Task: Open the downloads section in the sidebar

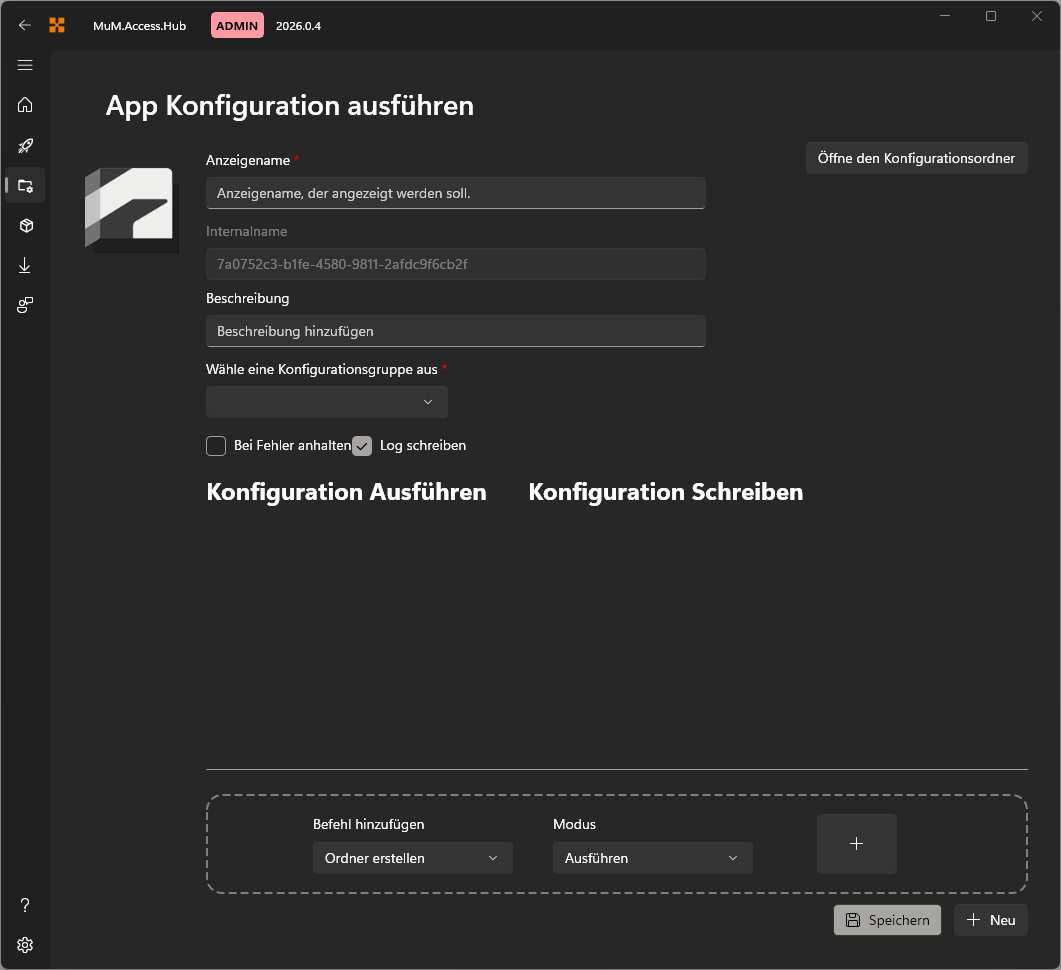Action: tap(25, 265)
